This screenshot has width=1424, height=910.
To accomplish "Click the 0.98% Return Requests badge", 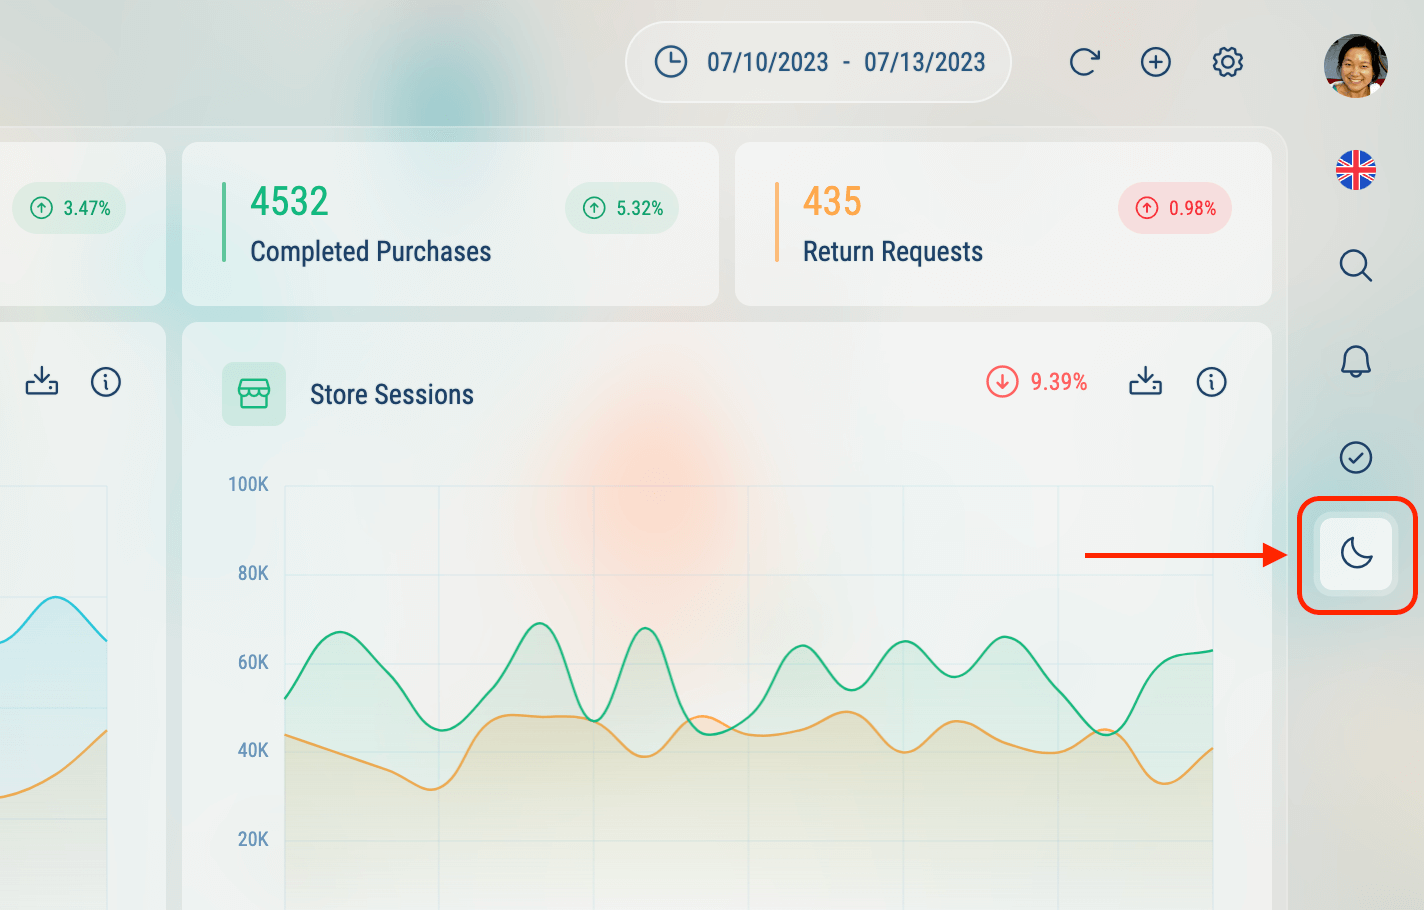I will (x=1175, y=208).
